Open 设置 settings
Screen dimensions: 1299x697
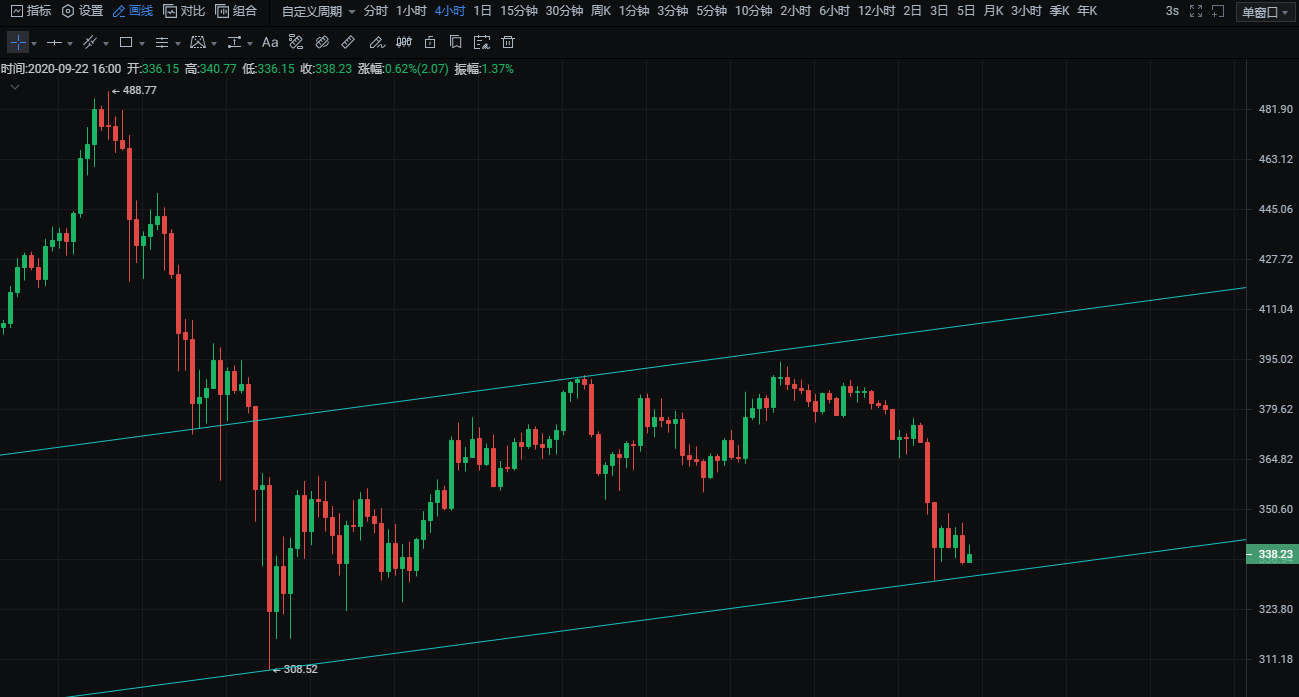(82, 11)
